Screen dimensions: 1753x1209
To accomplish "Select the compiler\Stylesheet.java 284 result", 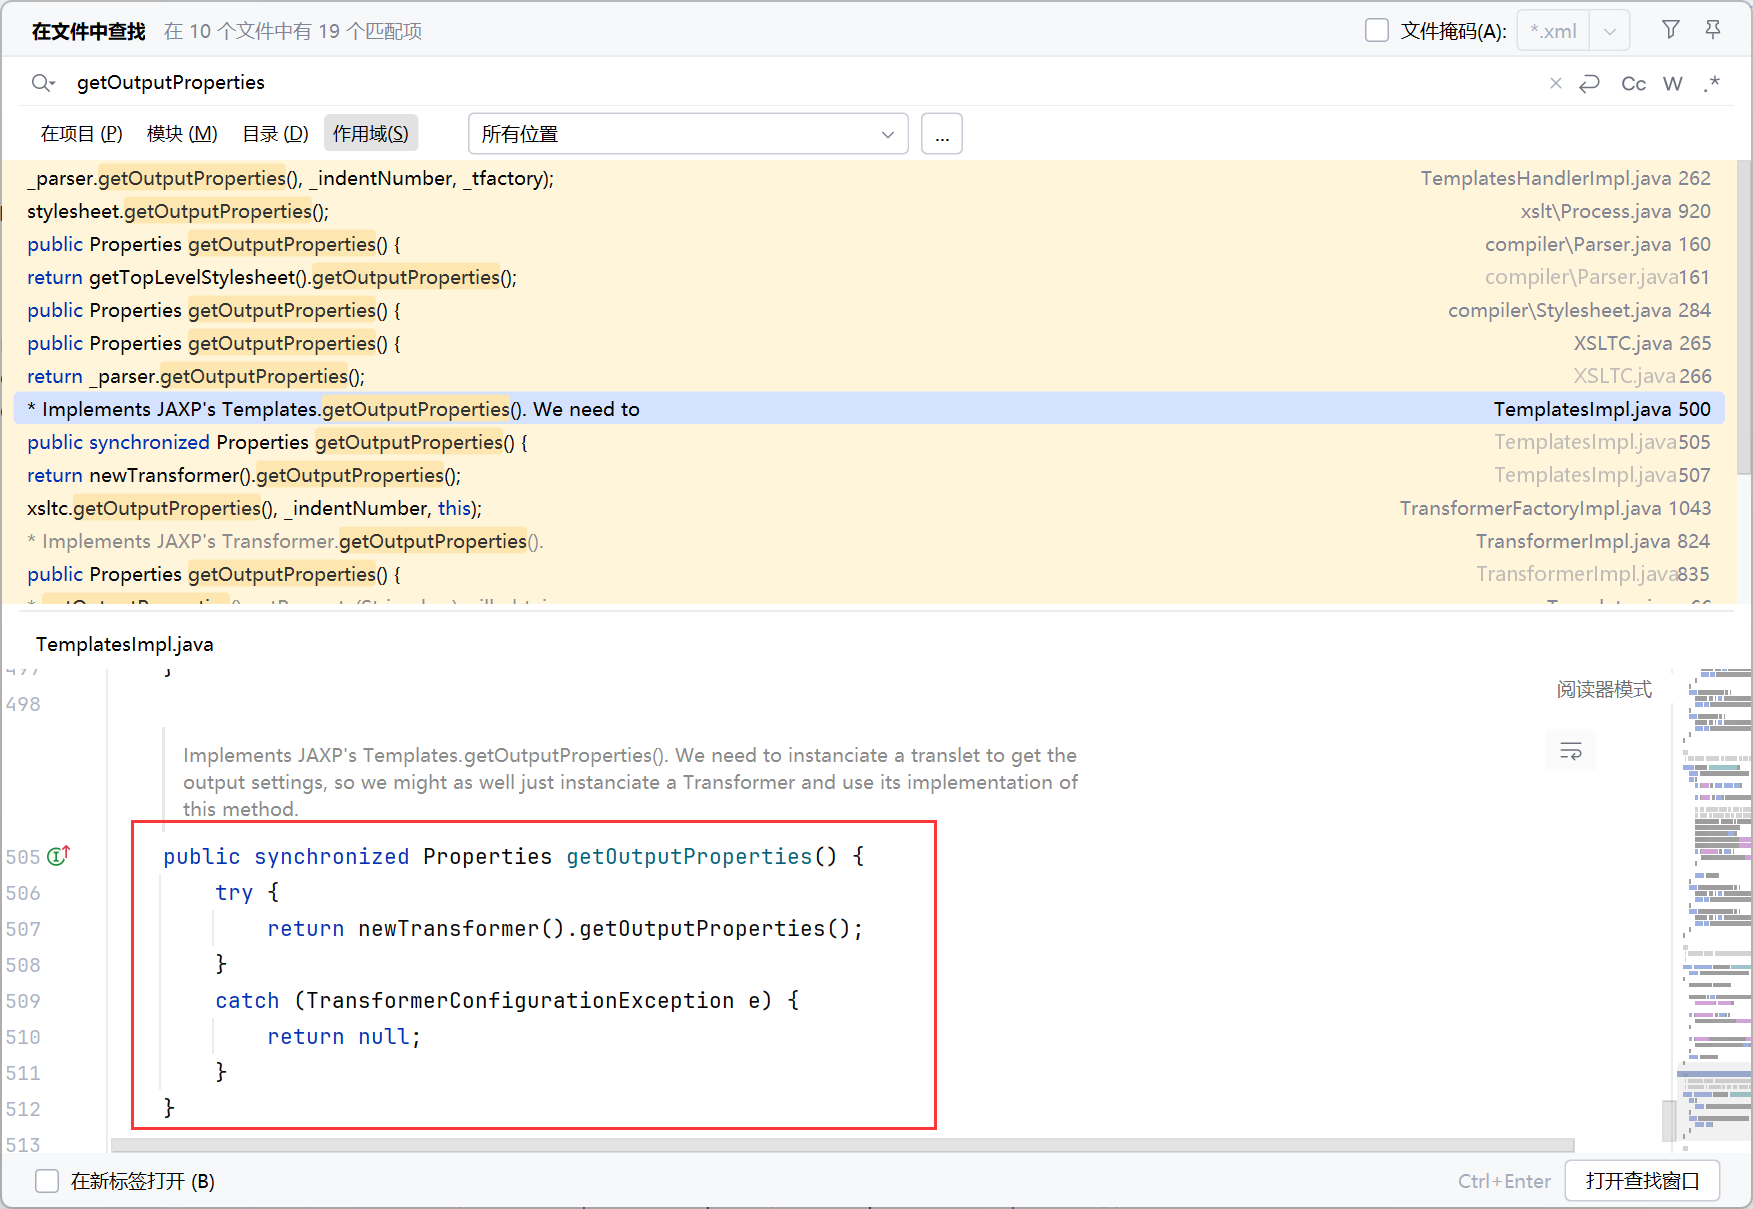I will (x=868, y=311).
